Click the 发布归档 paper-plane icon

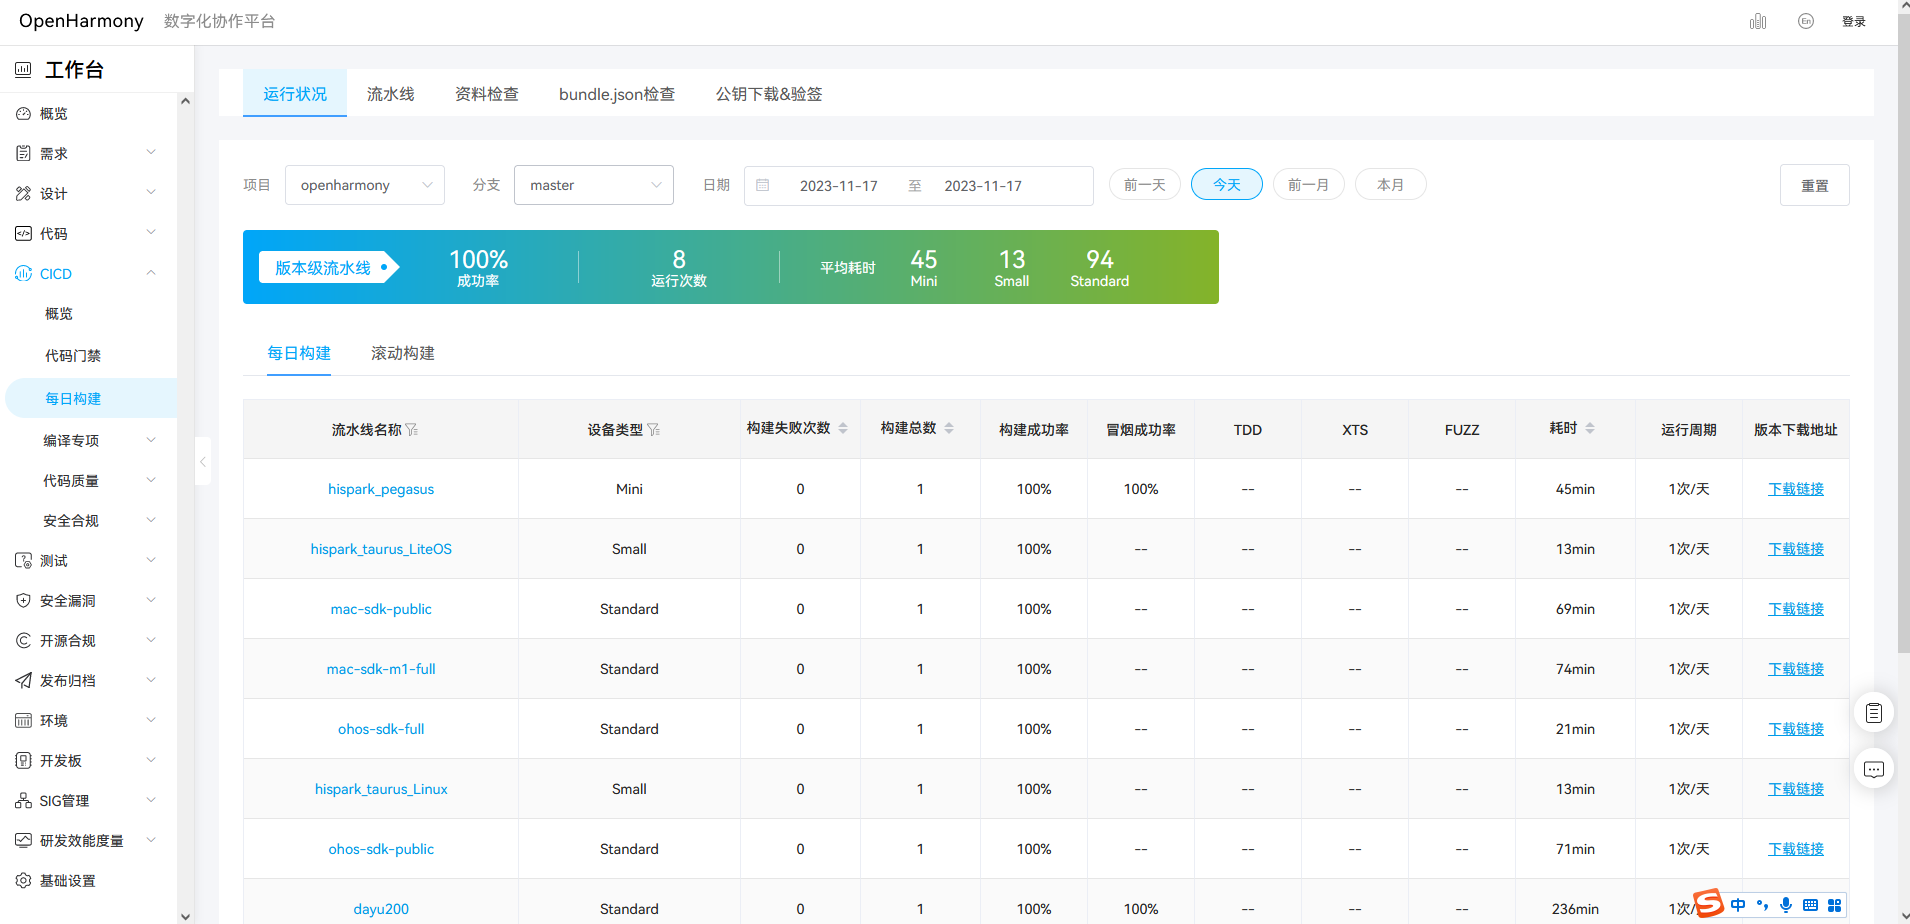[x=23, y=681]
